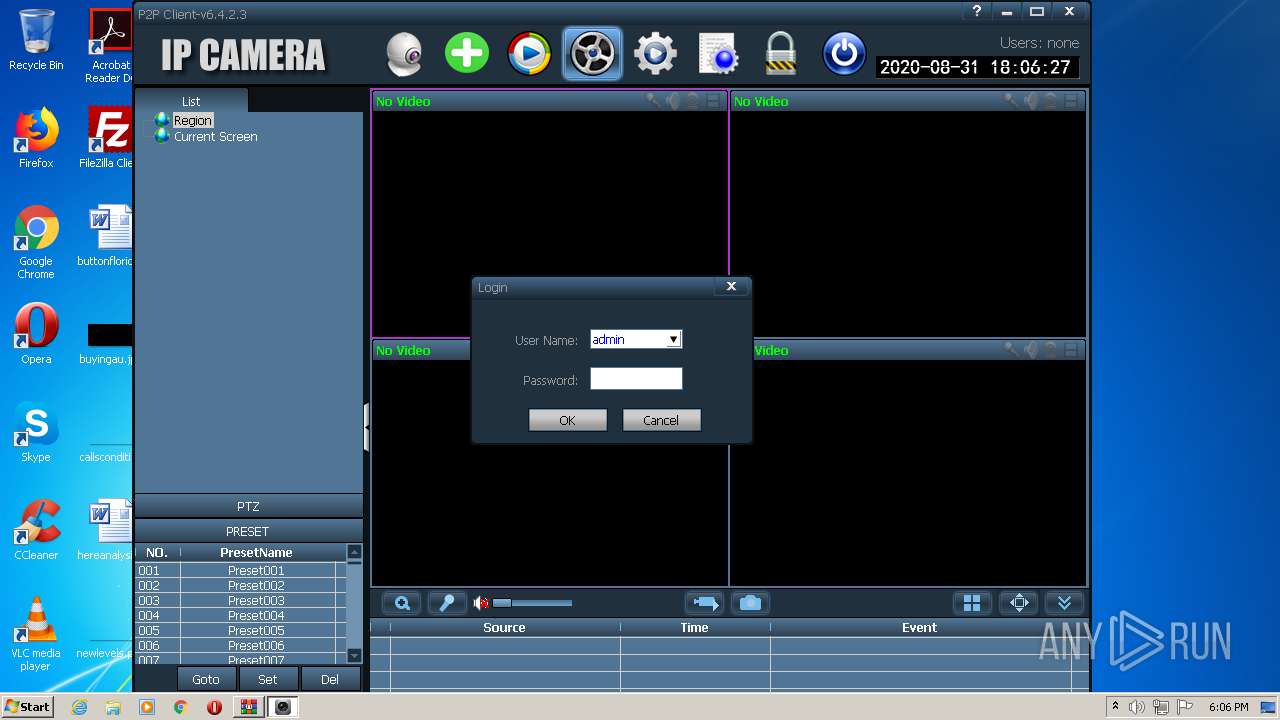1280x720 pixels.
Task: Click the zoom magnifier icon below video
Action: pyautogui.click(x=402, y=603)
